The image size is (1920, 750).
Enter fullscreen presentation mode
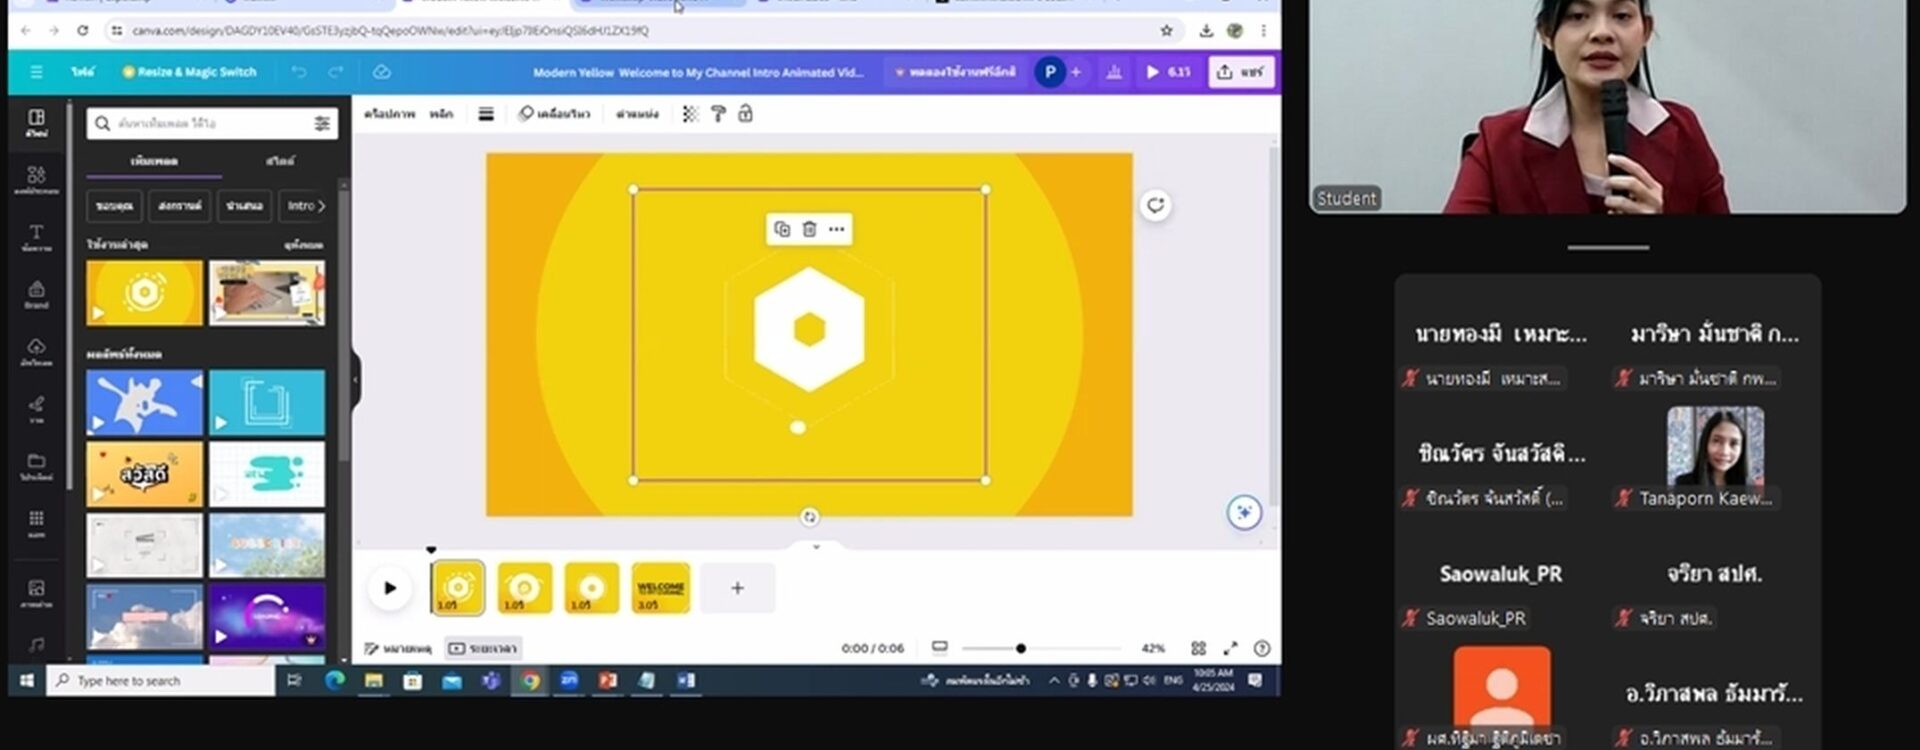(x=1230, y=649)
